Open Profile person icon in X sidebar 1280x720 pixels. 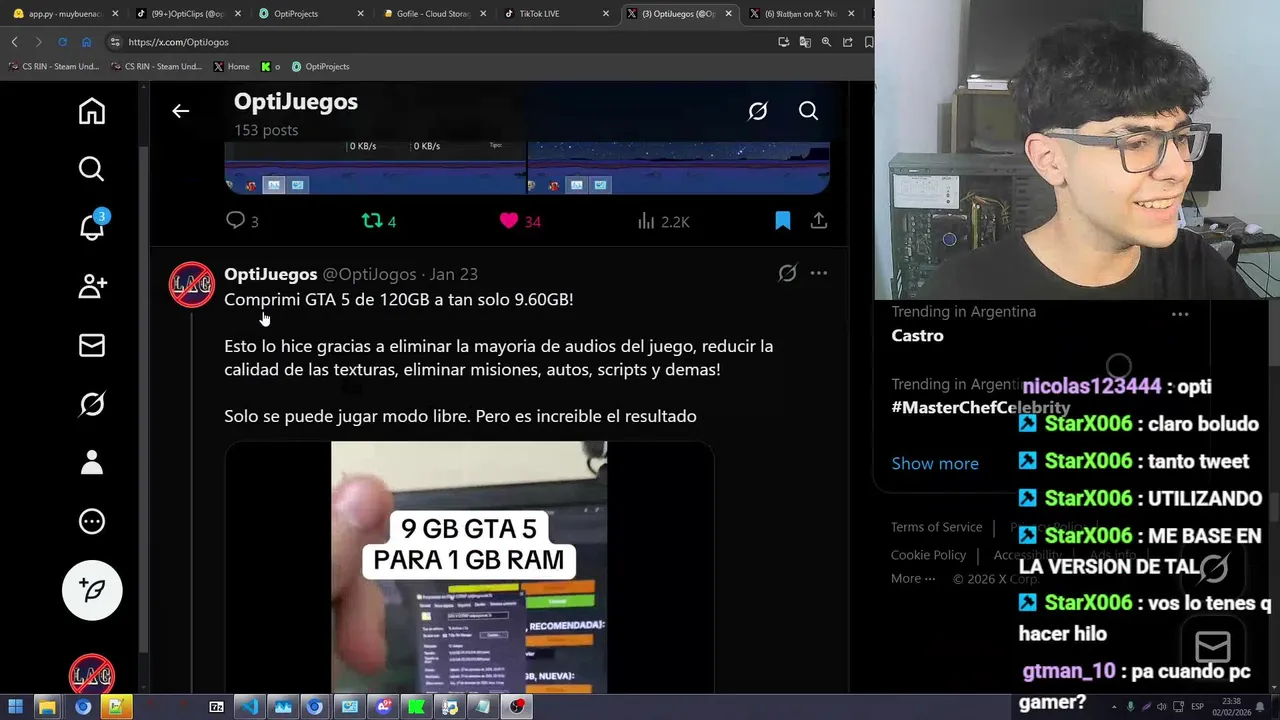click(x=92, y=462)
